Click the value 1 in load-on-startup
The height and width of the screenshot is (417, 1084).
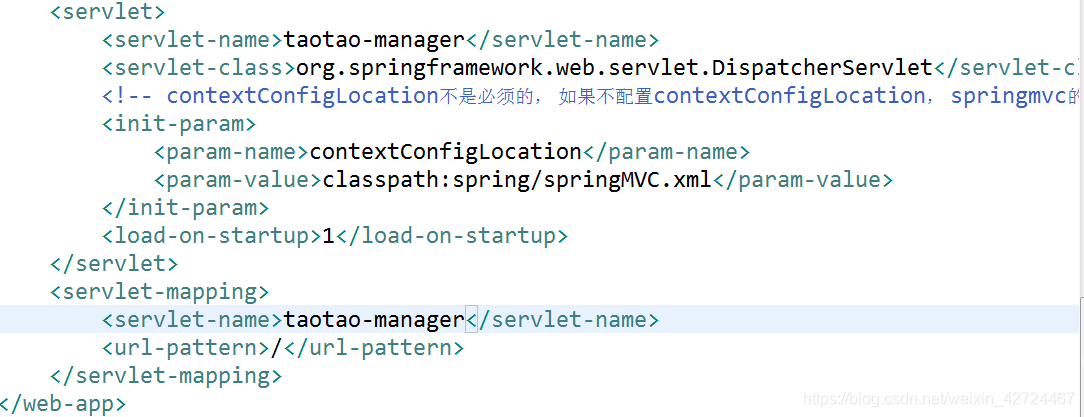click(x=328, y=236)
